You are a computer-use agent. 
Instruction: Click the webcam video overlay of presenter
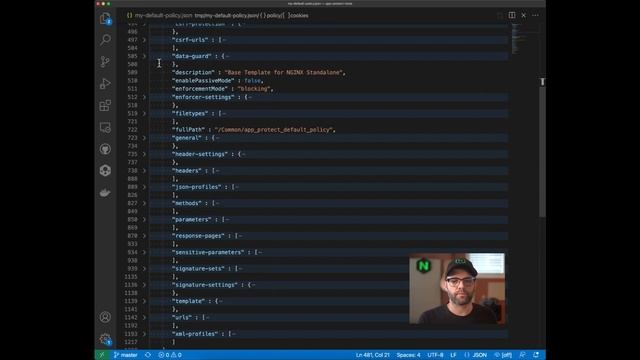[x=457, y=289]
